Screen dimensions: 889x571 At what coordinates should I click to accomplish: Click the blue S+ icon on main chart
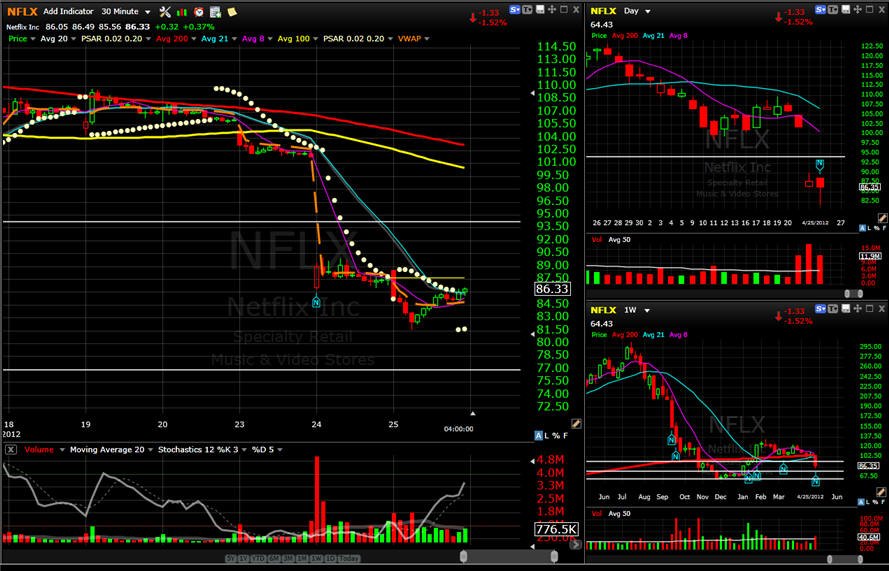(x=516, y=10)
